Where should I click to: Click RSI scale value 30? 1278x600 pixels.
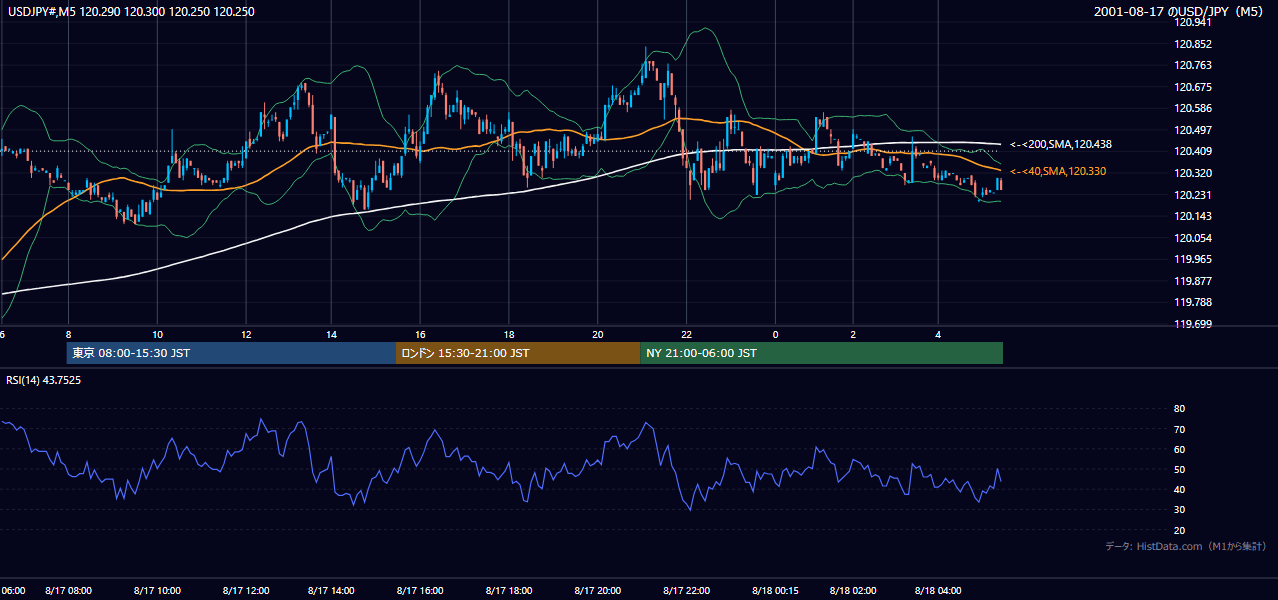pyautogui.click(x=1179, y=510)
